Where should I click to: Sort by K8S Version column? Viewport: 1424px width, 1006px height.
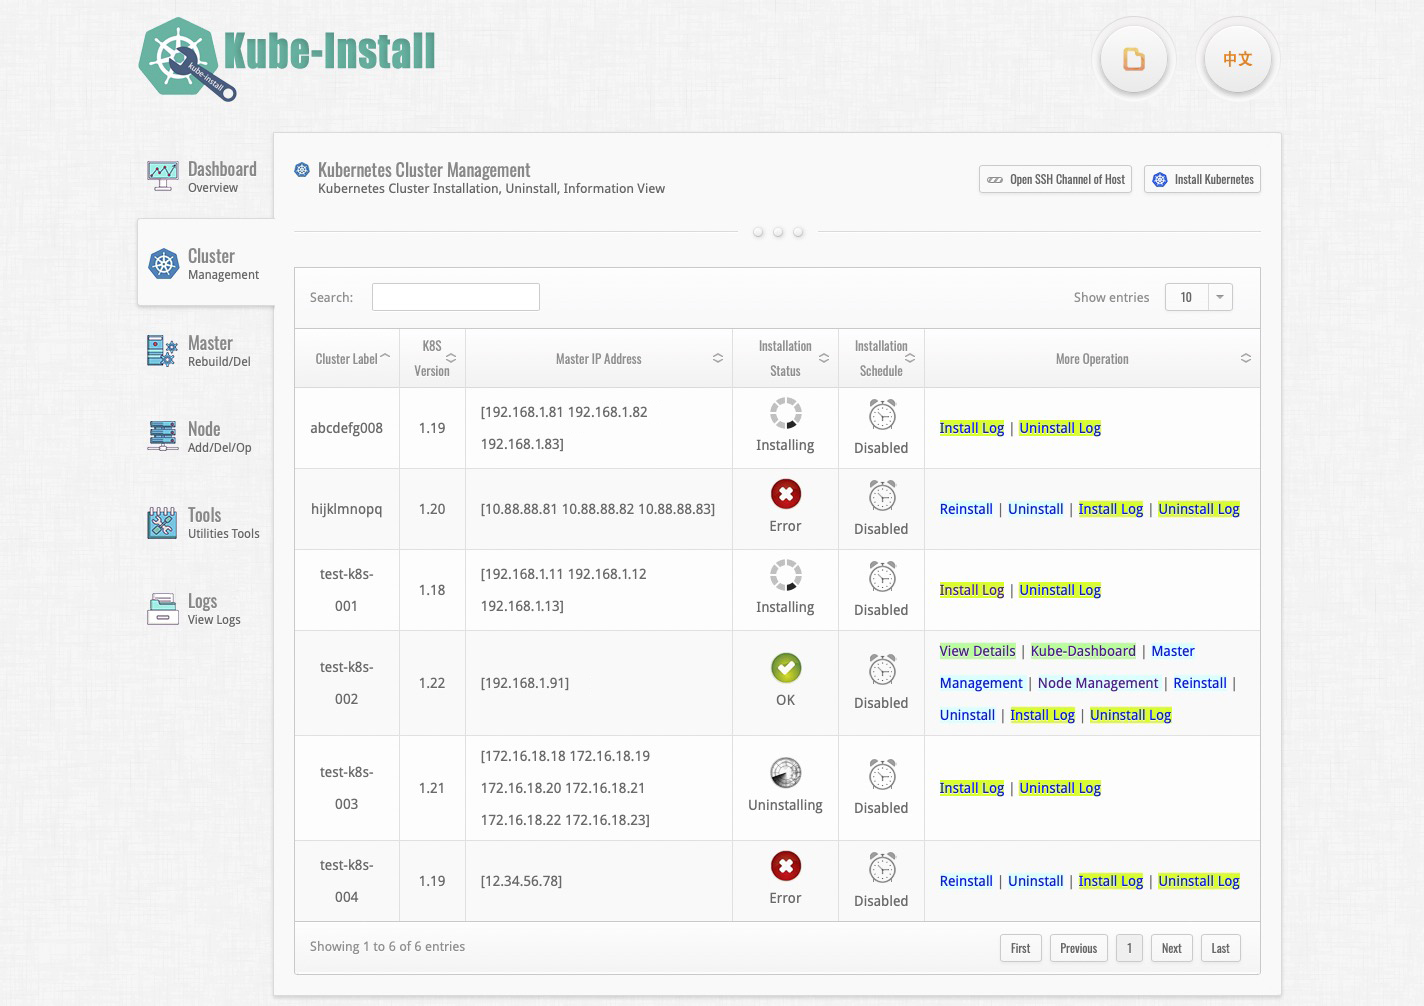(432, 358)
